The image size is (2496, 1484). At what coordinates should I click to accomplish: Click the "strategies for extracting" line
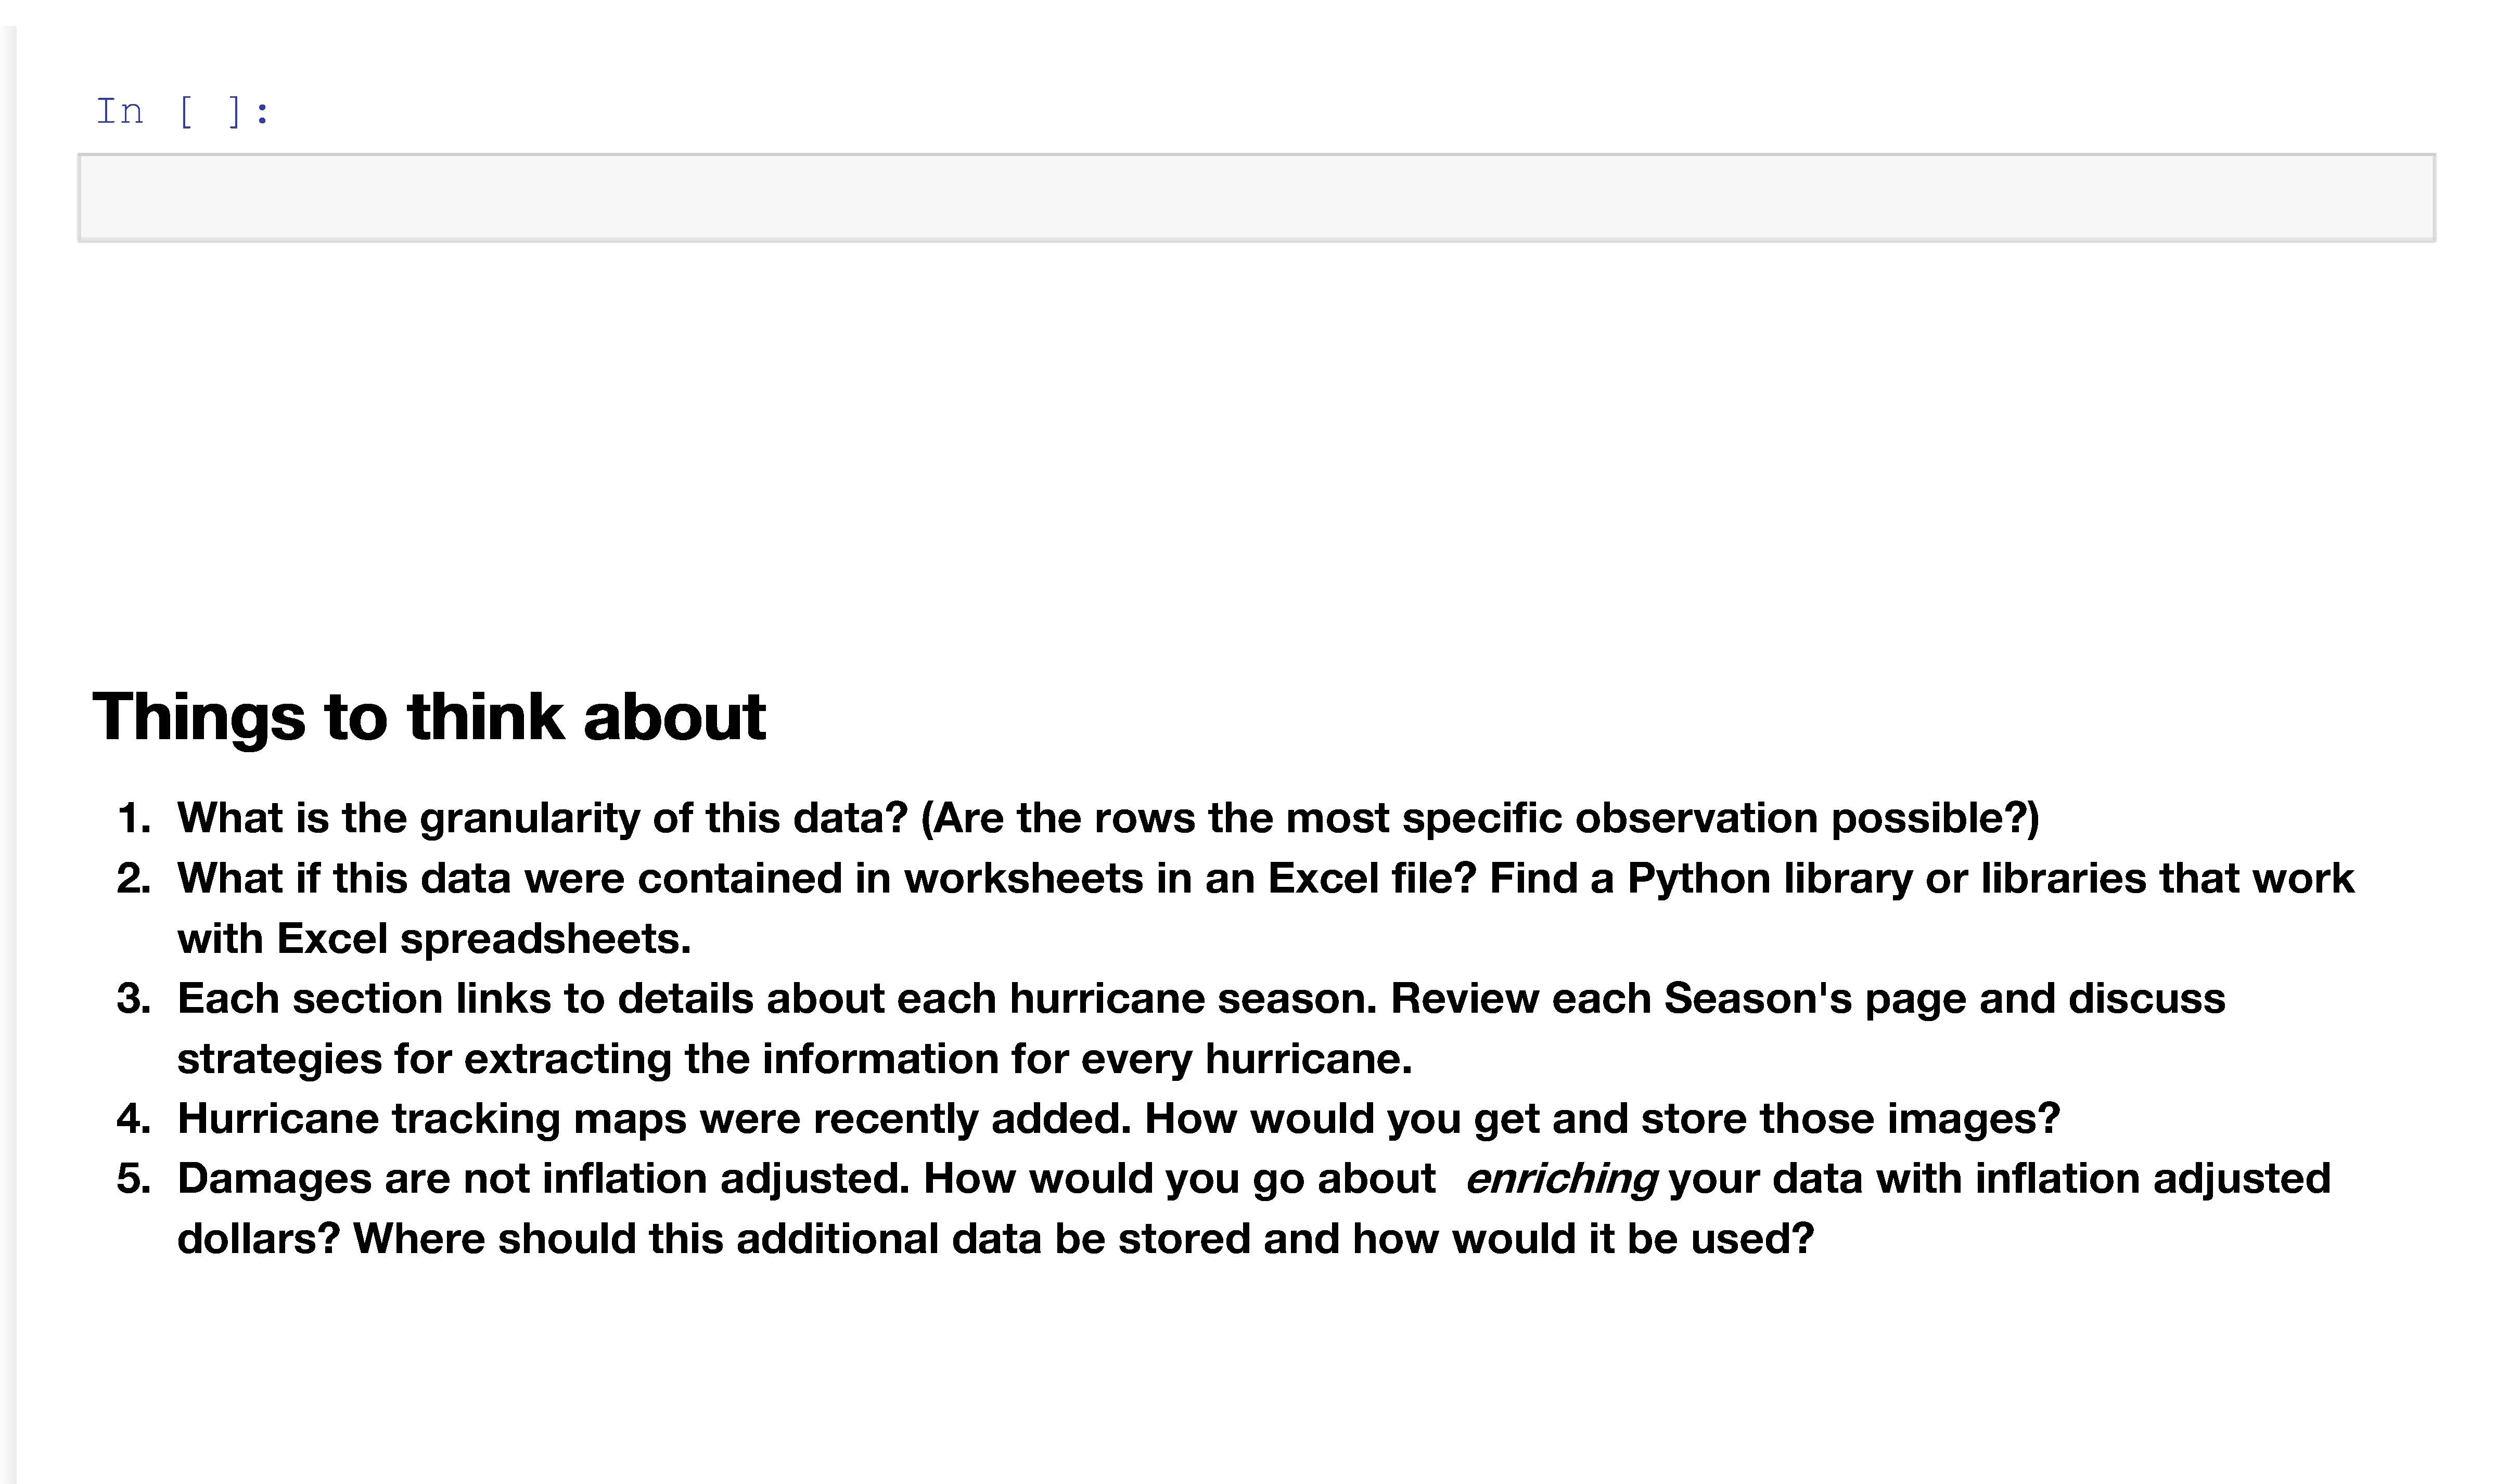point(794,1058)
